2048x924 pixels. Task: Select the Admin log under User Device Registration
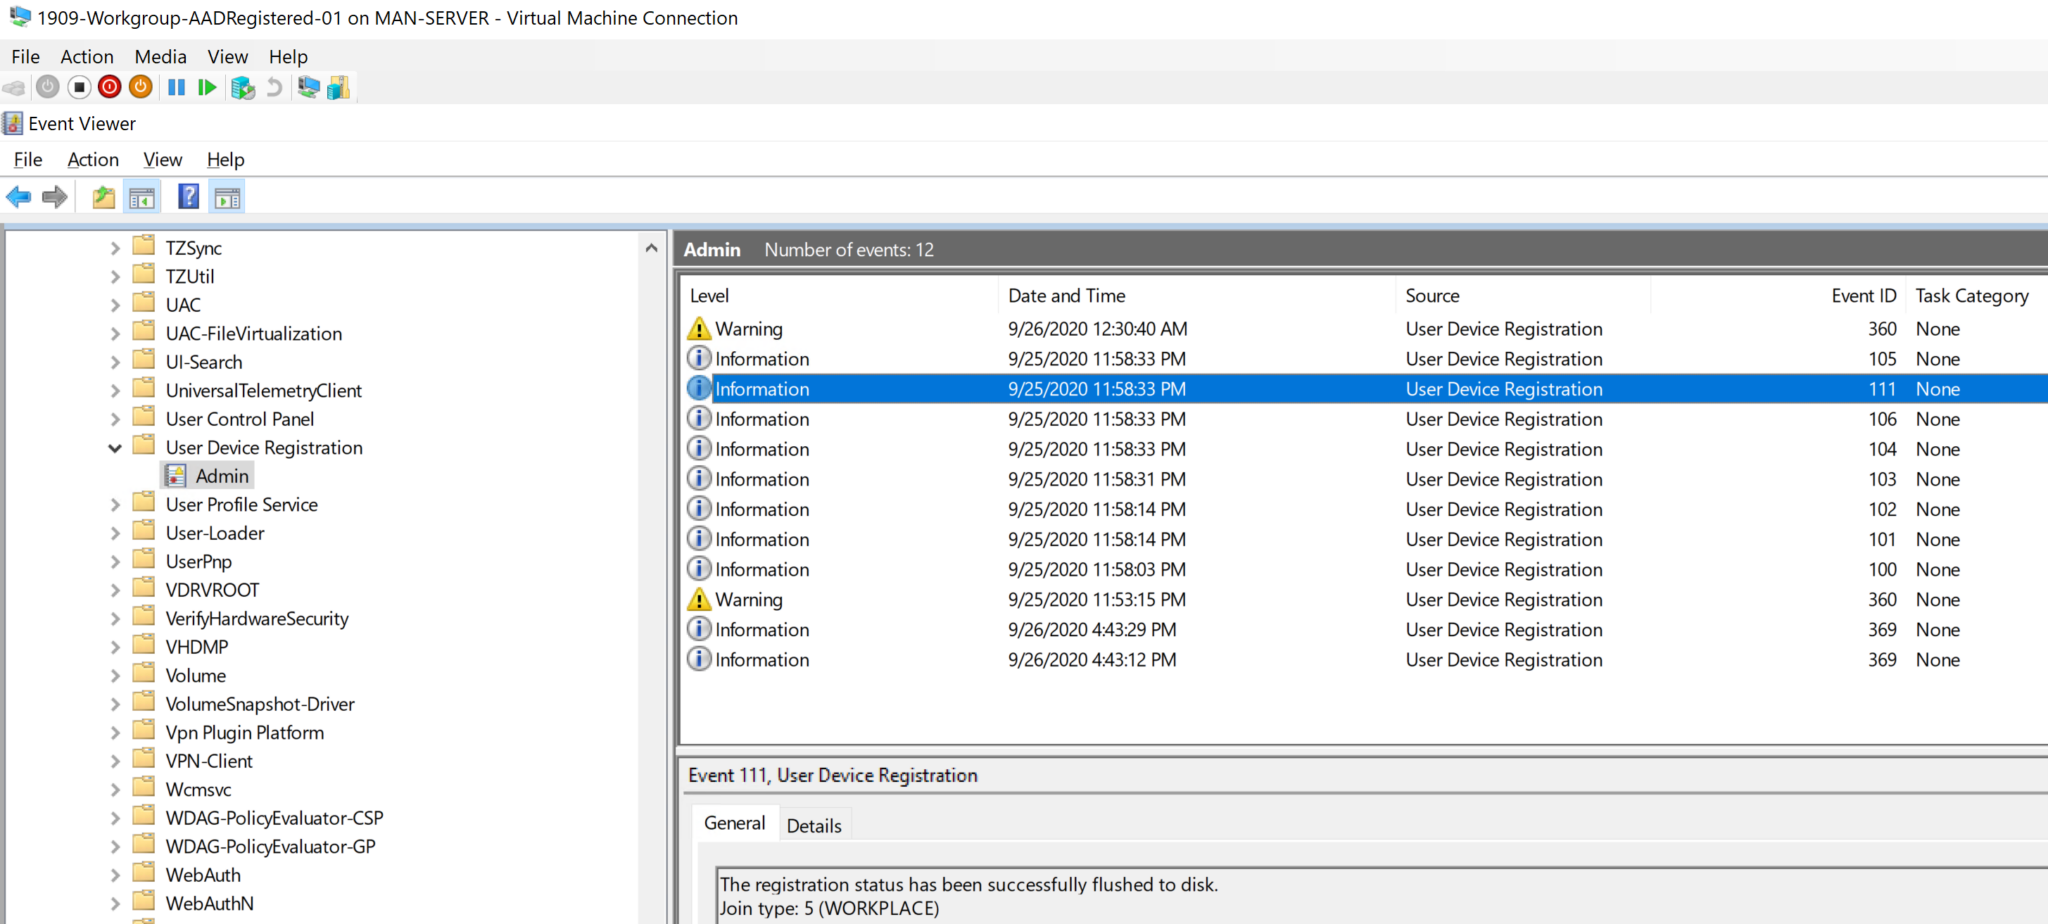click(222, 475)
